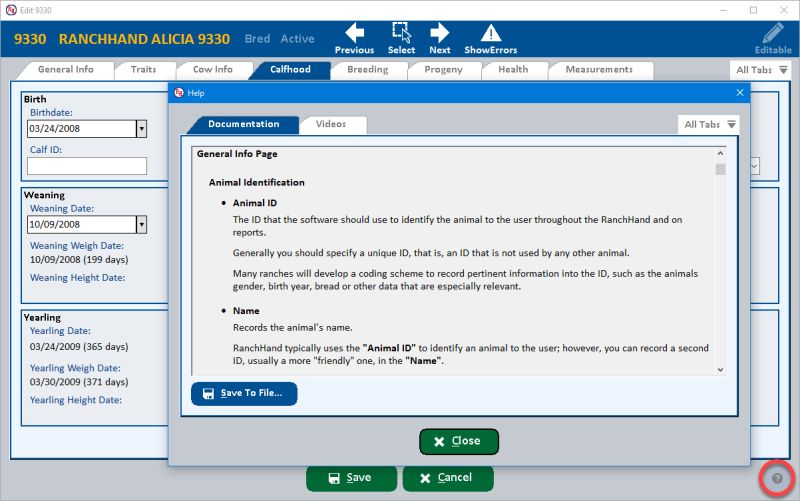Click 'Animal Identification' heading in documentation
The width and height of the screenshot is (800, 501).
point(256,182)
